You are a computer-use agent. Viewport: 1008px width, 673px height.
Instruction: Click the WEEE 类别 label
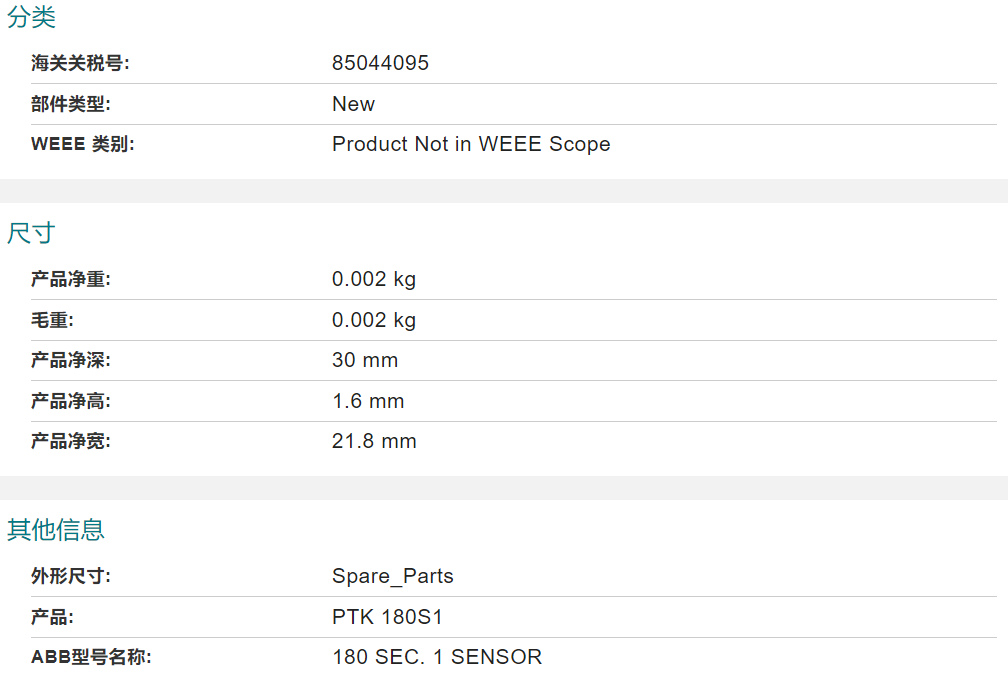pyautogui.click(x=83, y=144)
